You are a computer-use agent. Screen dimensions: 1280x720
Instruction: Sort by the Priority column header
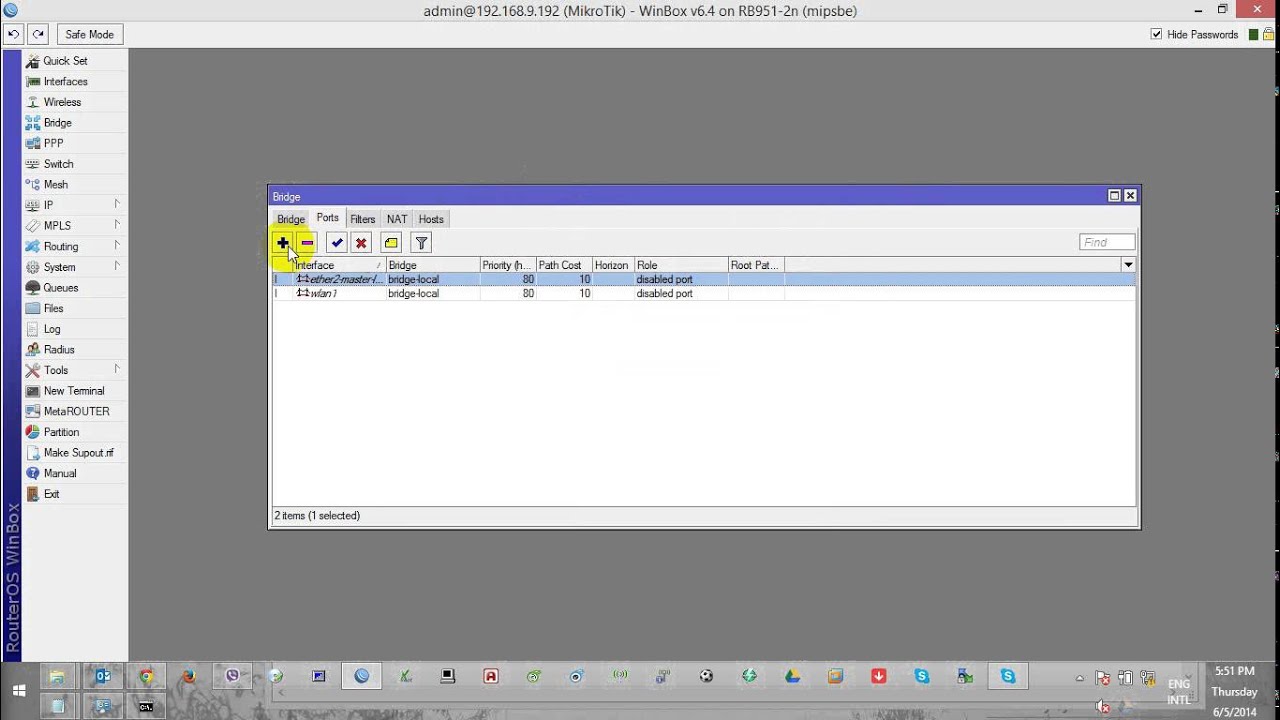508,265
